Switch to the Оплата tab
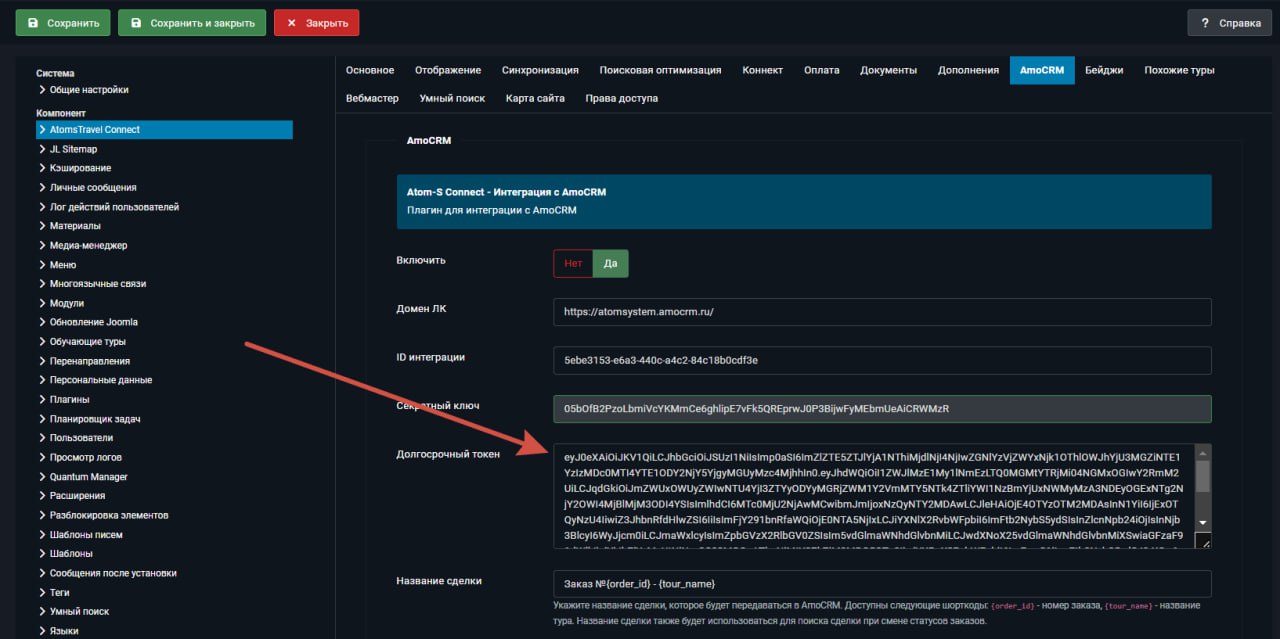This screenshot has height=639, width=1280. [x=822, y=70]
